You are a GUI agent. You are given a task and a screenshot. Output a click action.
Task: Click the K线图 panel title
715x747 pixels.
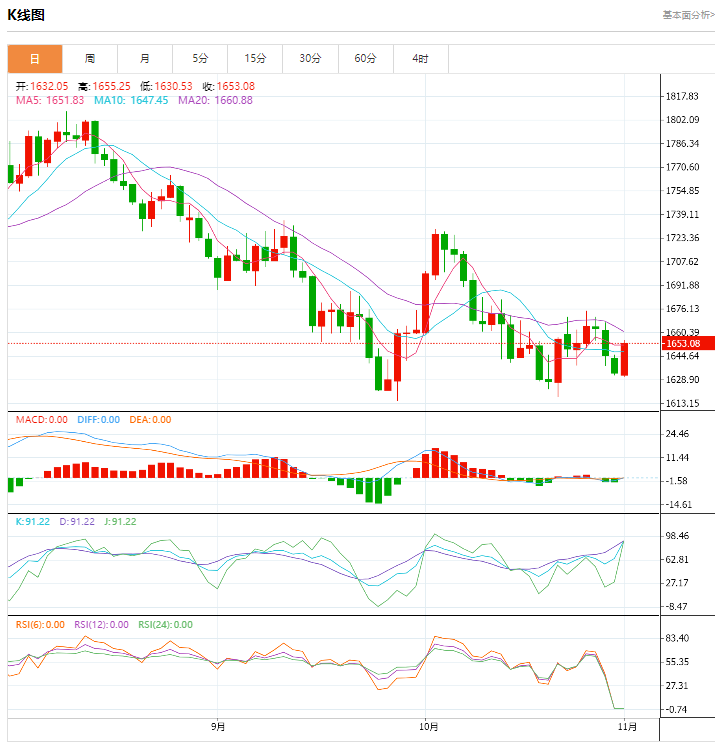pos(26,15)
